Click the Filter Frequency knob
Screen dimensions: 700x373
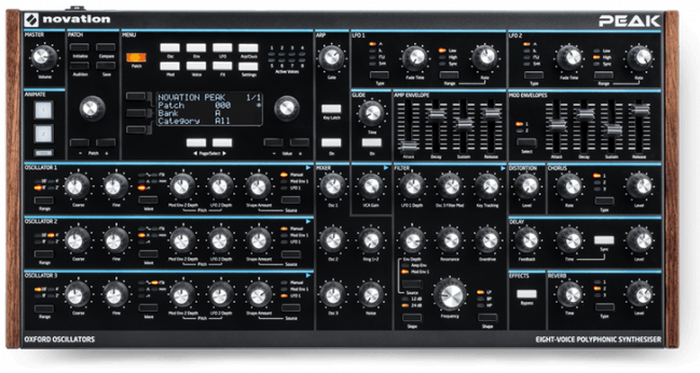click(450, 294)
